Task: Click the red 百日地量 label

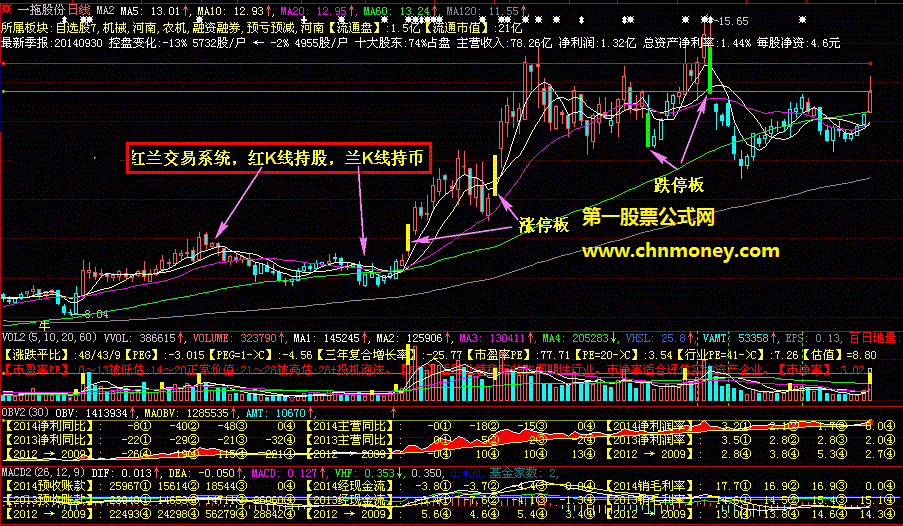Action: point(873,338)
